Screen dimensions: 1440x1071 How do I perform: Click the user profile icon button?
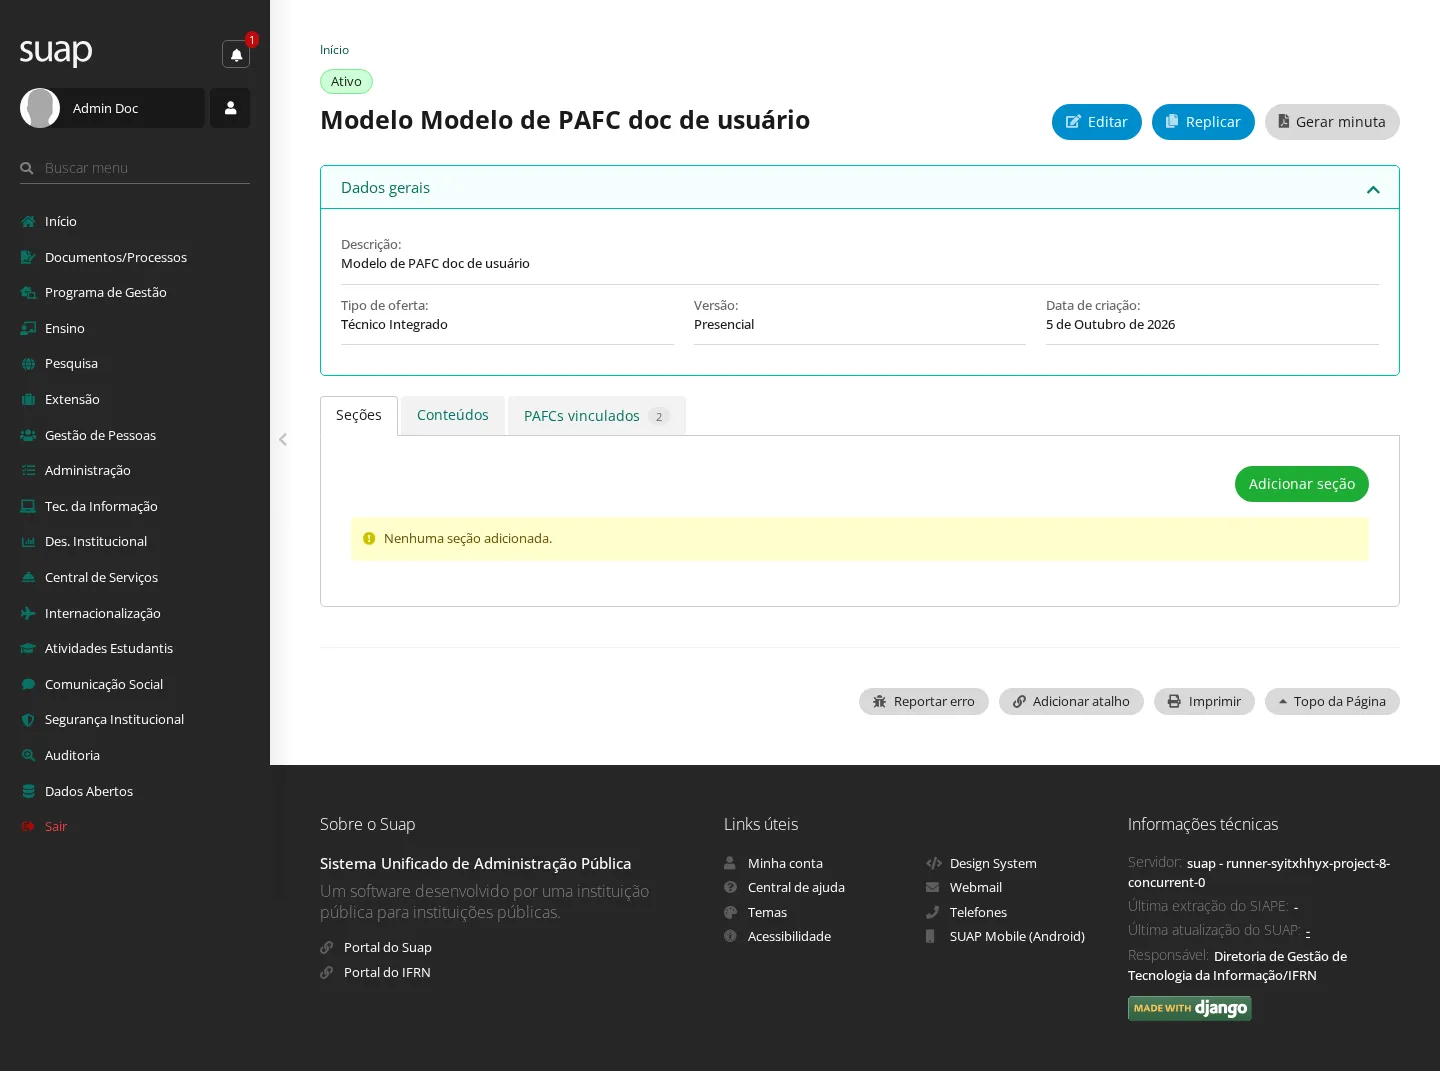[230, 108]
